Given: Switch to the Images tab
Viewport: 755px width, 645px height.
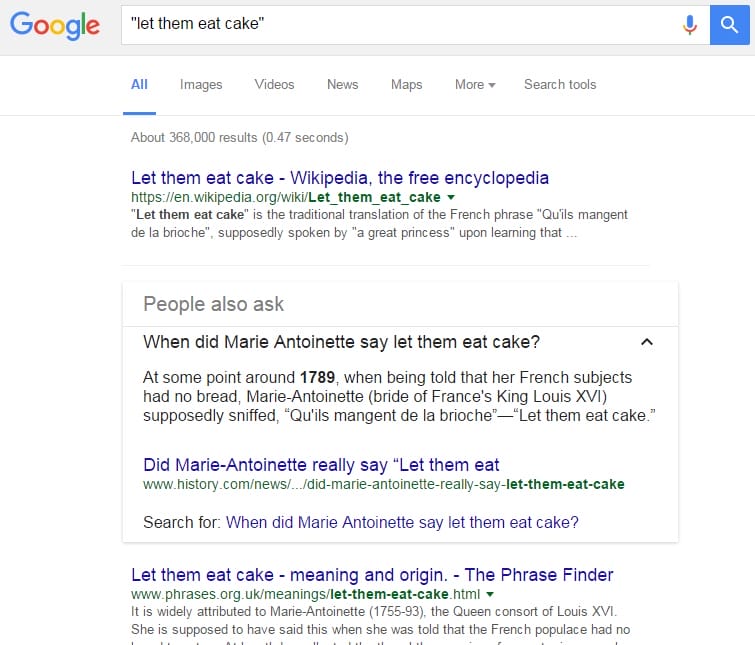Looking at the screenshot, I should pyautogui.click(x=201, y=85).
